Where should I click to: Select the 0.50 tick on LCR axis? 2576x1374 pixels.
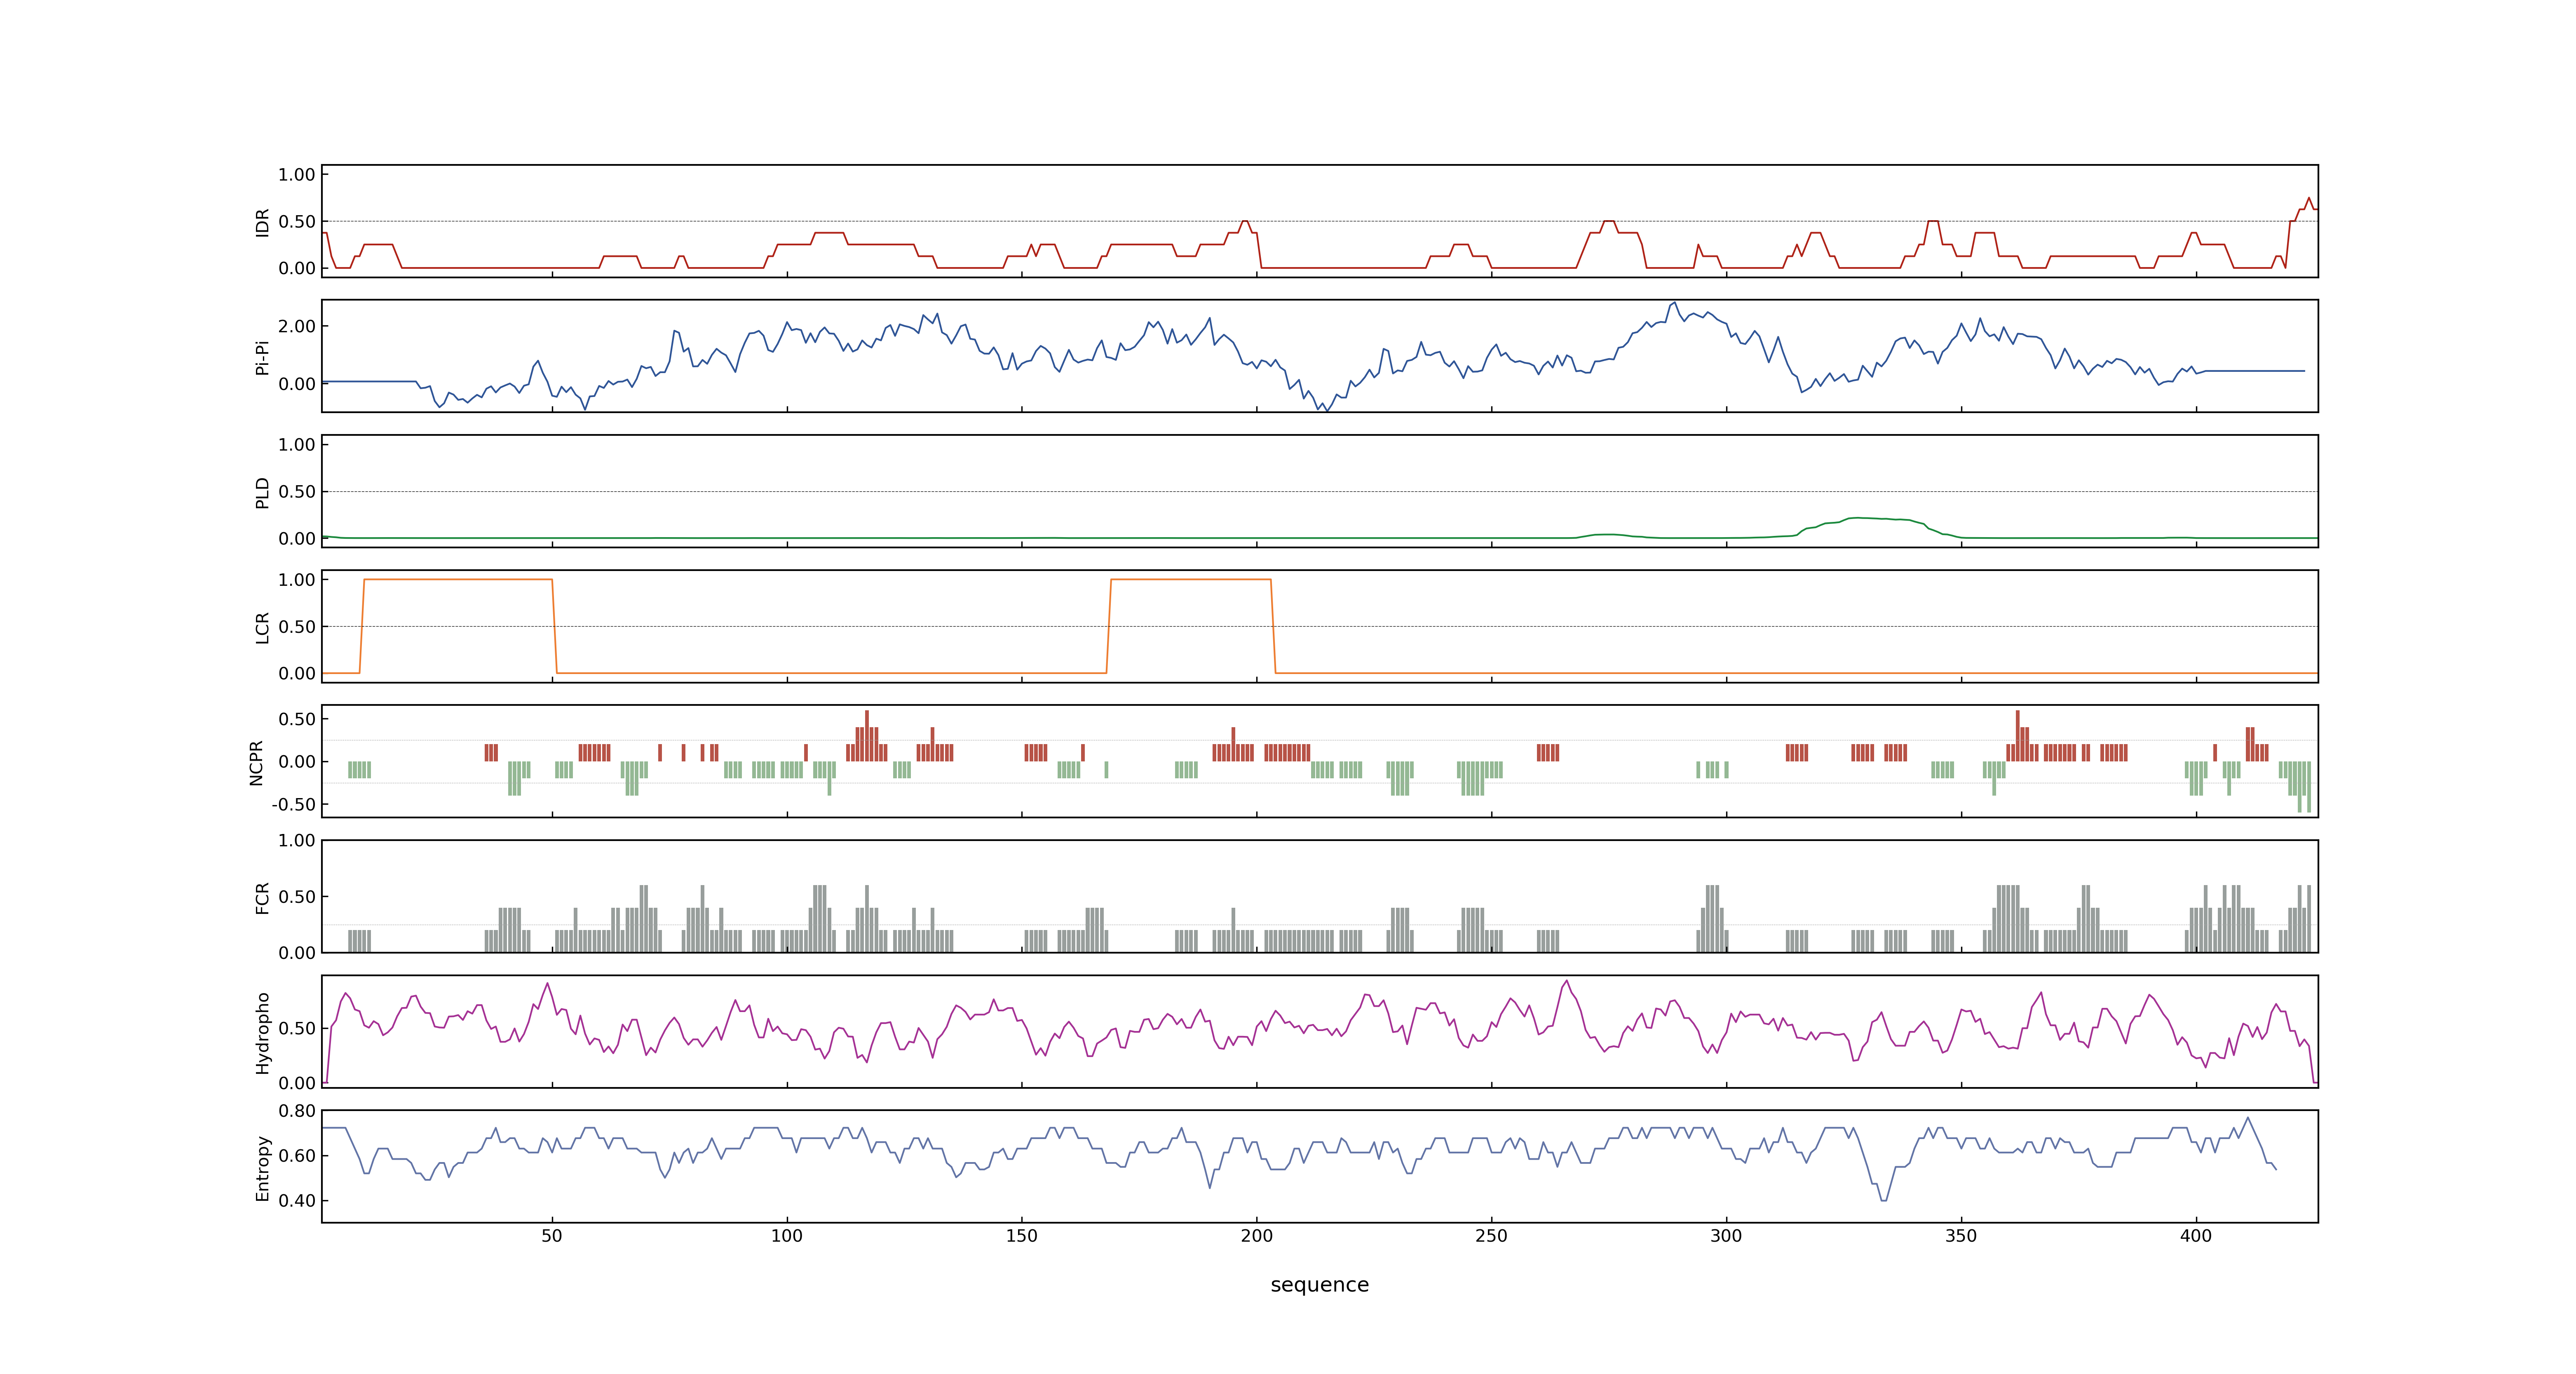tap(297, 627)
